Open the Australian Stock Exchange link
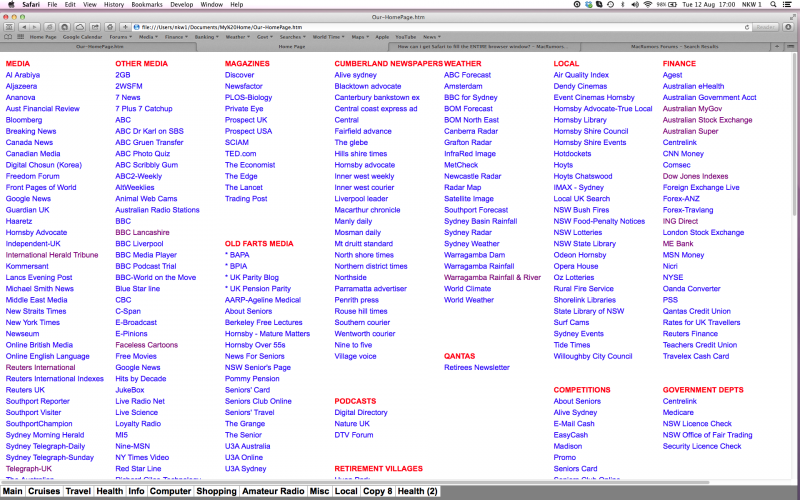Viewport: 800px width, 500px height. point(708,120)
